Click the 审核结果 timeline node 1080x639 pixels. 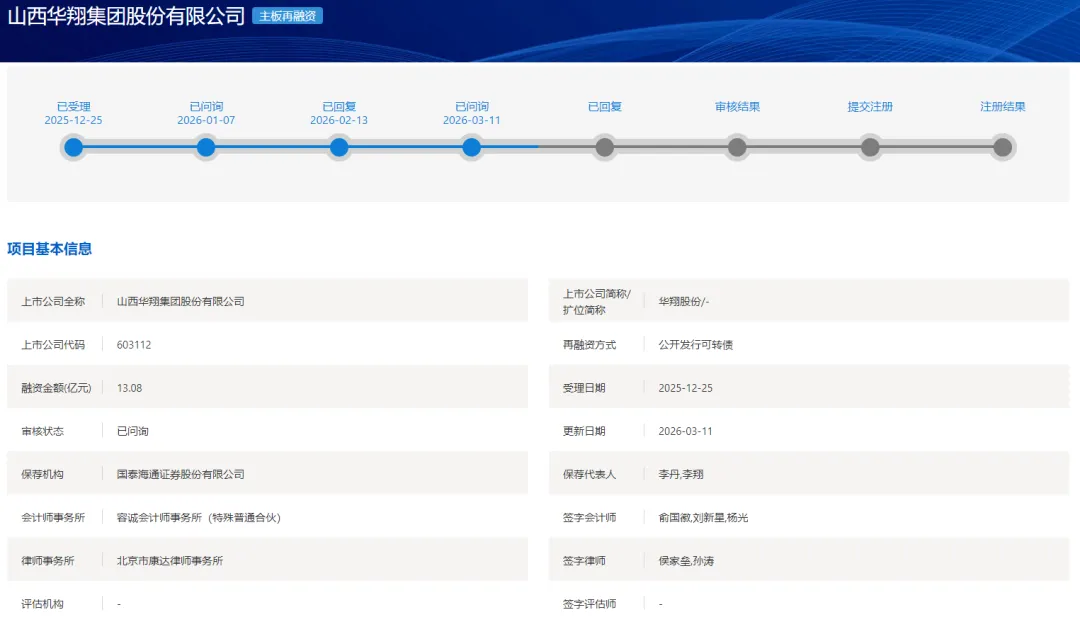pyautogui.click(x=737, y=147)
